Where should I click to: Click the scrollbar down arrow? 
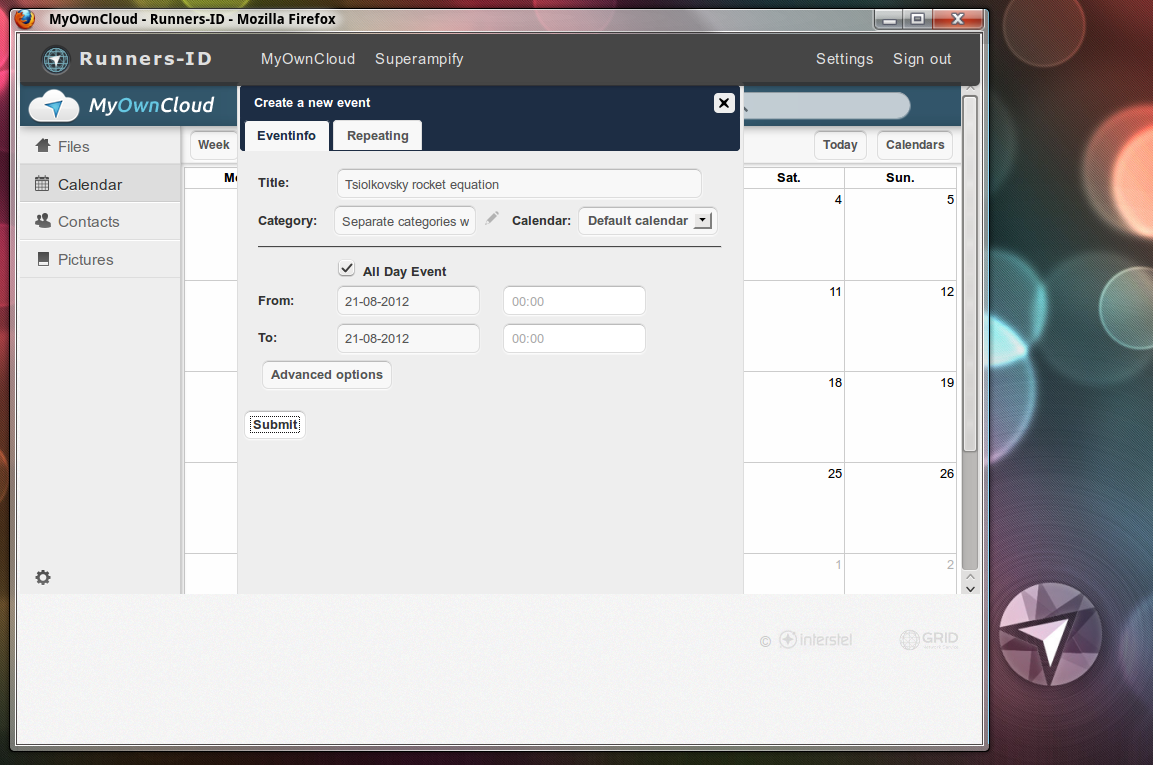pos(970,588)
